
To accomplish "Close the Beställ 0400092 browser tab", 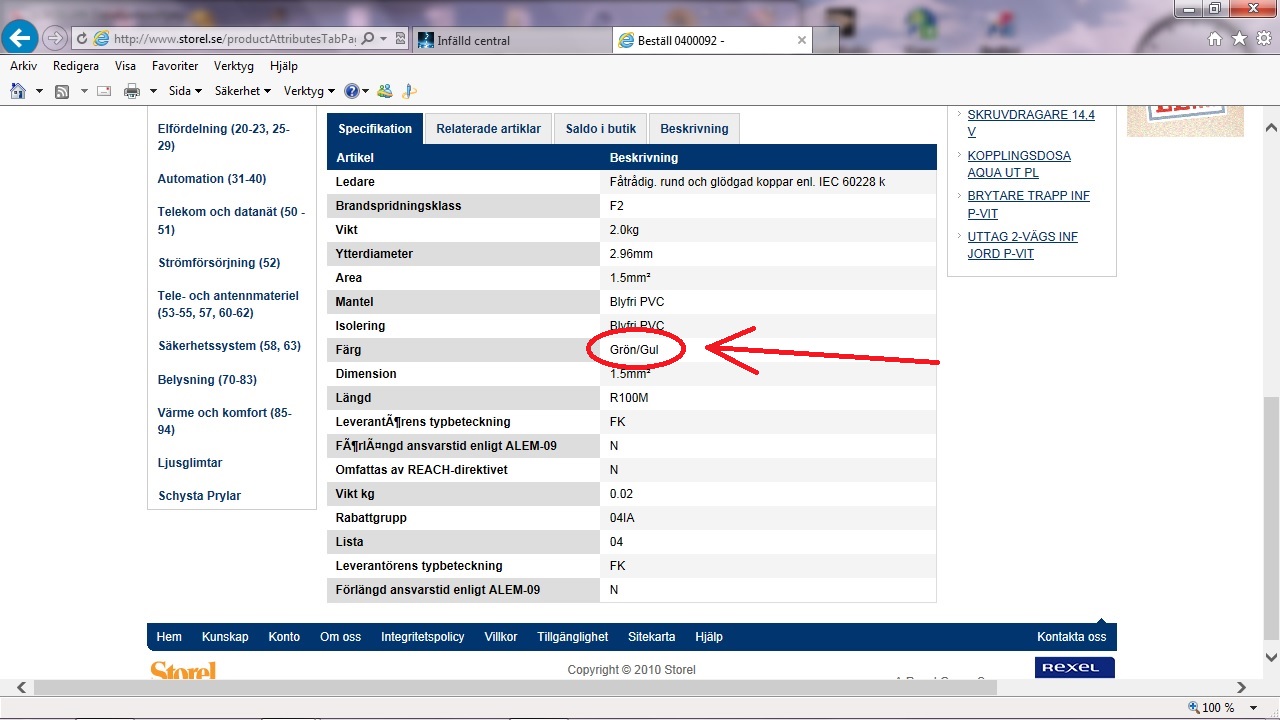I will point(801,40).
